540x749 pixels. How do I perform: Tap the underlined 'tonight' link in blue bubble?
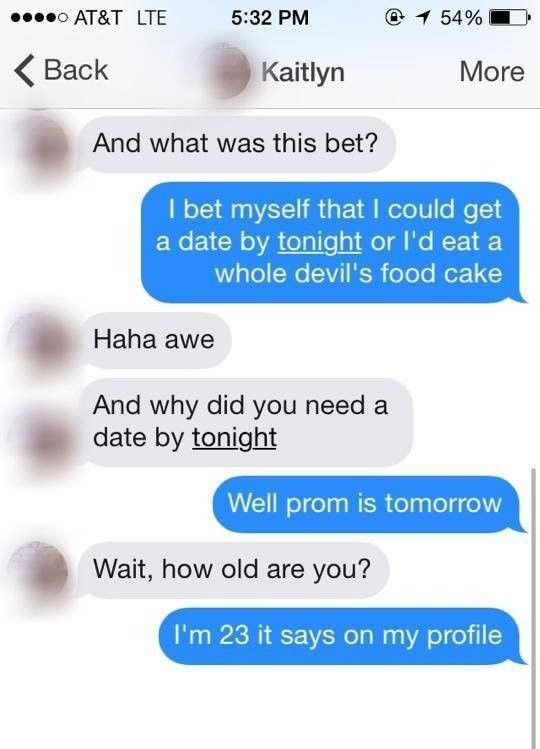pos(319,242)
